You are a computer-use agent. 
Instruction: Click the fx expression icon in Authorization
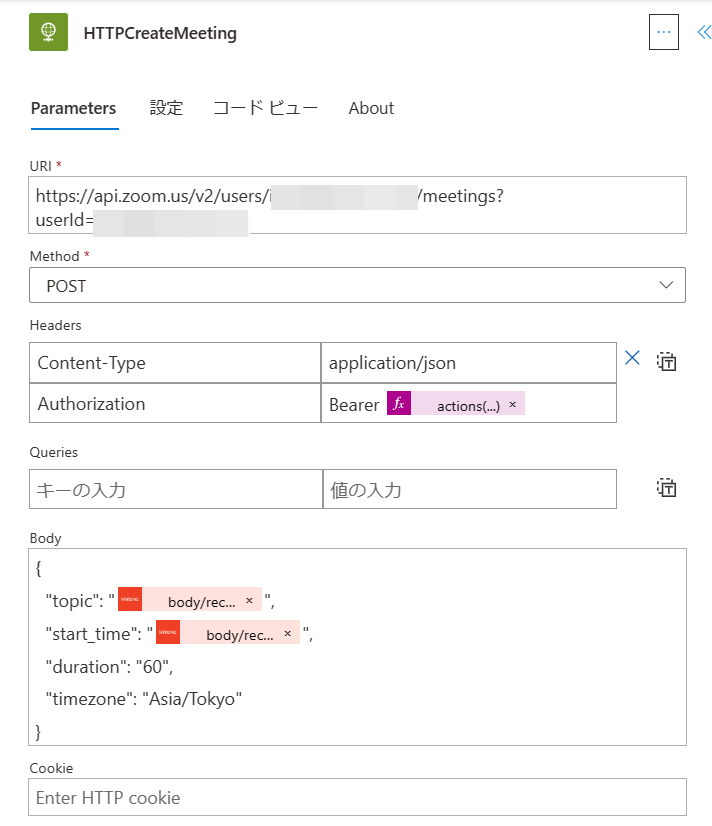(x=399, y=403)
